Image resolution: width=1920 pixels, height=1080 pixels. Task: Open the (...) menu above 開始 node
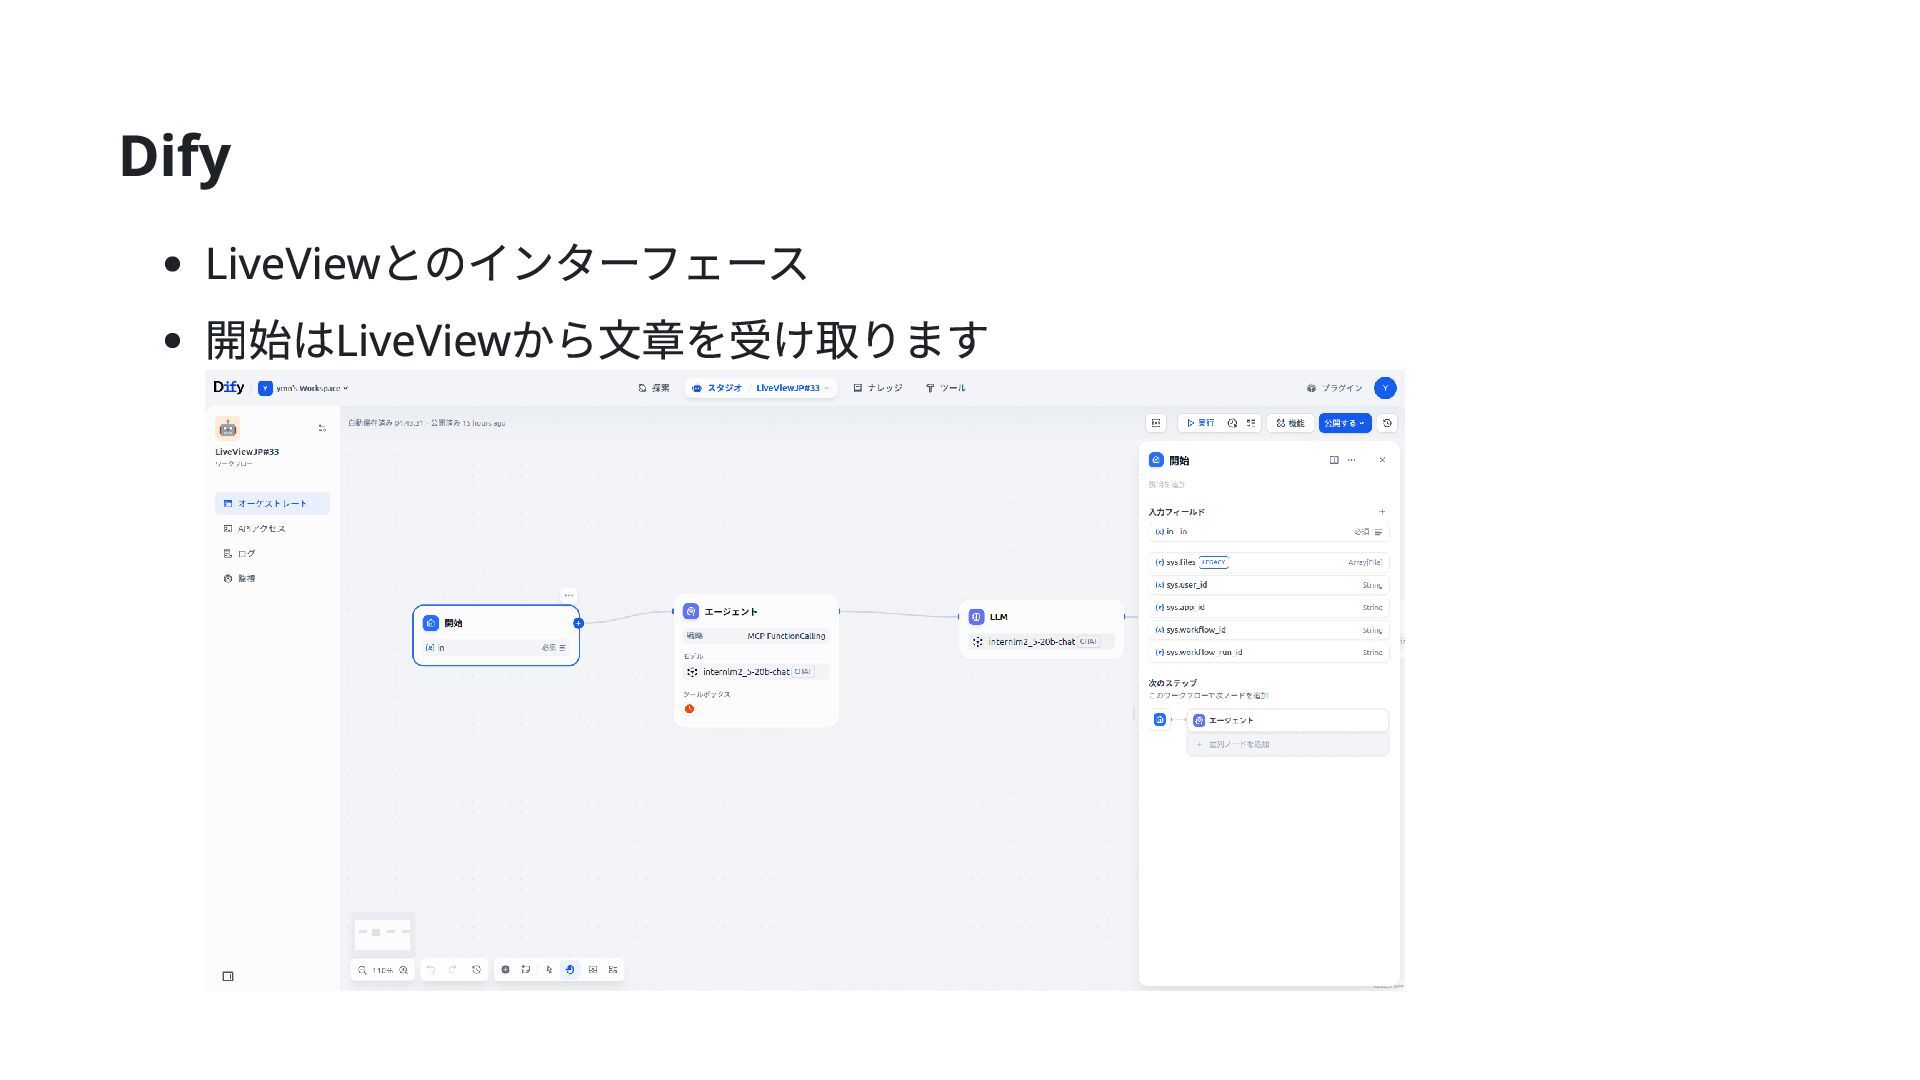pyautogui.click(x=568, y=595)
